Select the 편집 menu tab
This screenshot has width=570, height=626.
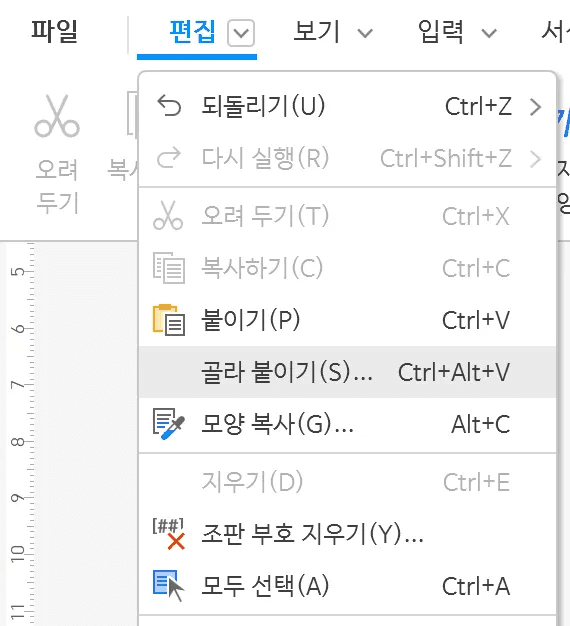tap(192, 32)
